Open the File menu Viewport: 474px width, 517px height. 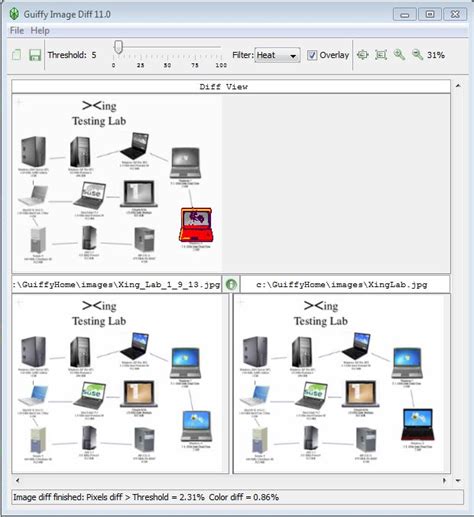17,31
